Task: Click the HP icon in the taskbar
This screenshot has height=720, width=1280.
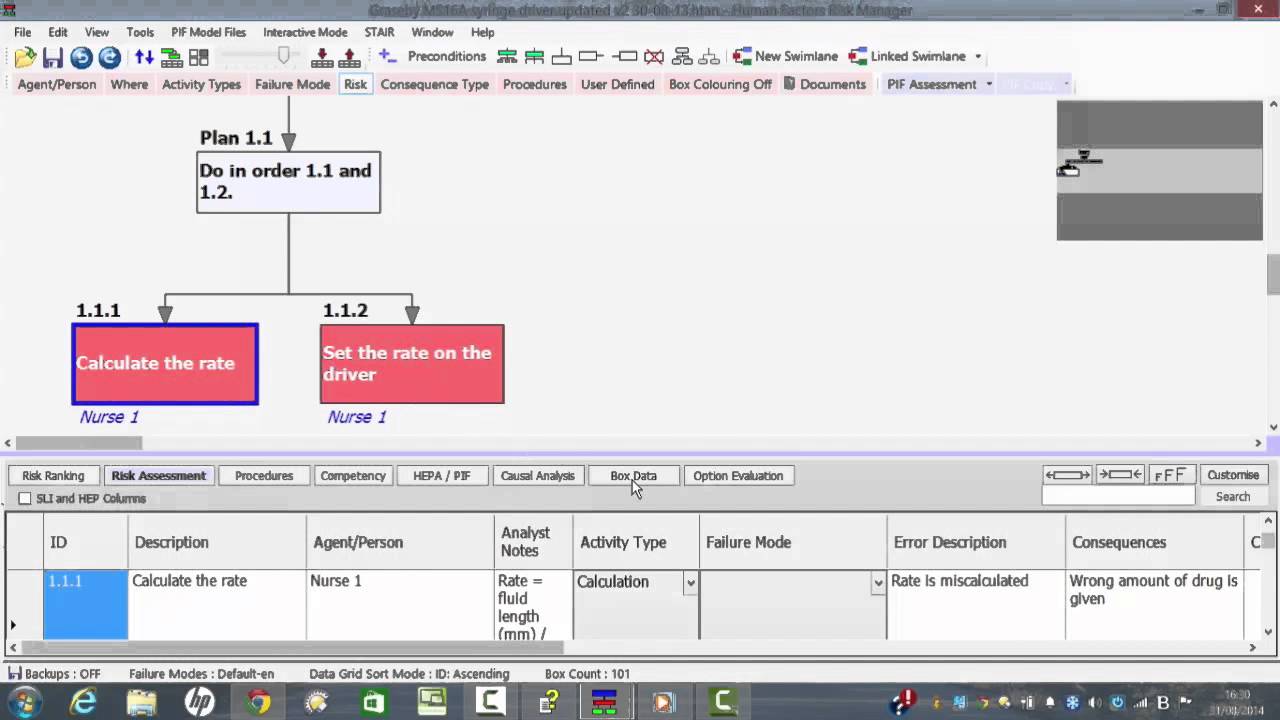Action: [x=200, y=703]
